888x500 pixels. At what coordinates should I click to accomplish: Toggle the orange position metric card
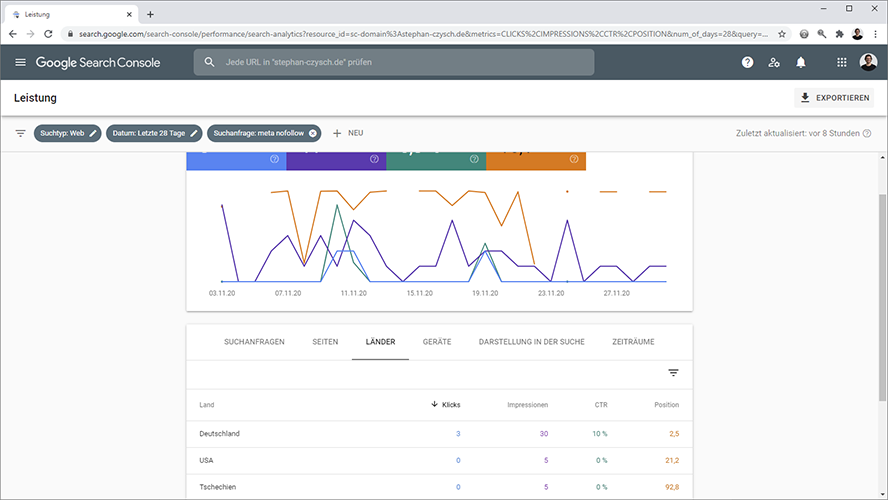[x=536, y=160]
